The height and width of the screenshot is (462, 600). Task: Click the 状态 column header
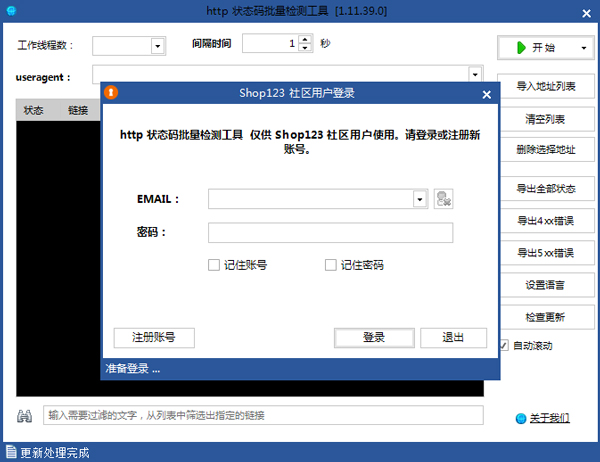point(34,110)
